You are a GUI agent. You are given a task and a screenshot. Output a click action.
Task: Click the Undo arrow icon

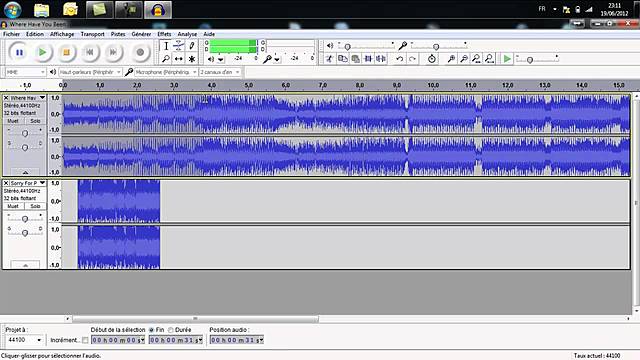pos(400,59)
